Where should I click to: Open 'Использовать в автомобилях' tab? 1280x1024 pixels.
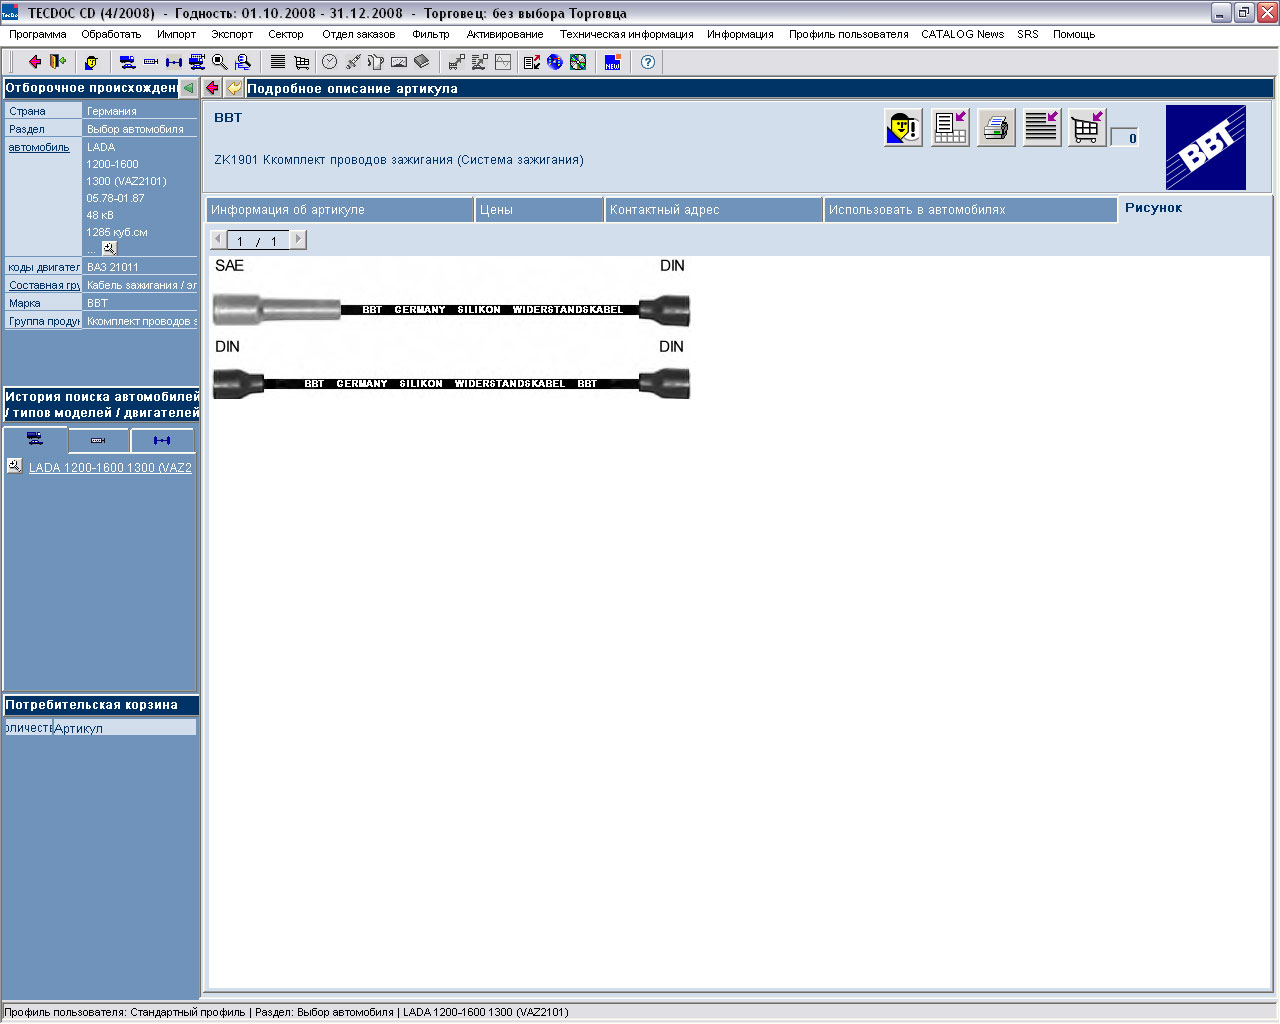point(970,210)
